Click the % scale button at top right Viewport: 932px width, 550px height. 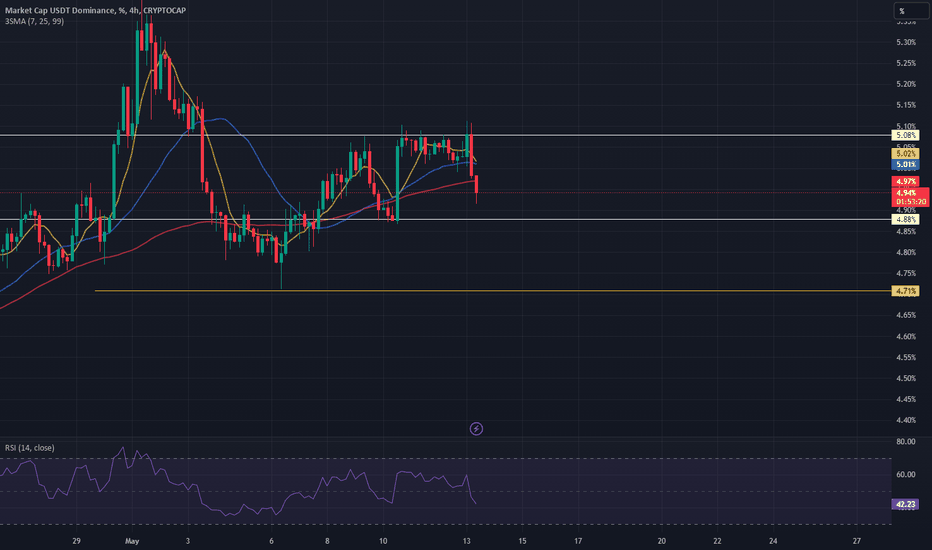(x=911, y=11)
